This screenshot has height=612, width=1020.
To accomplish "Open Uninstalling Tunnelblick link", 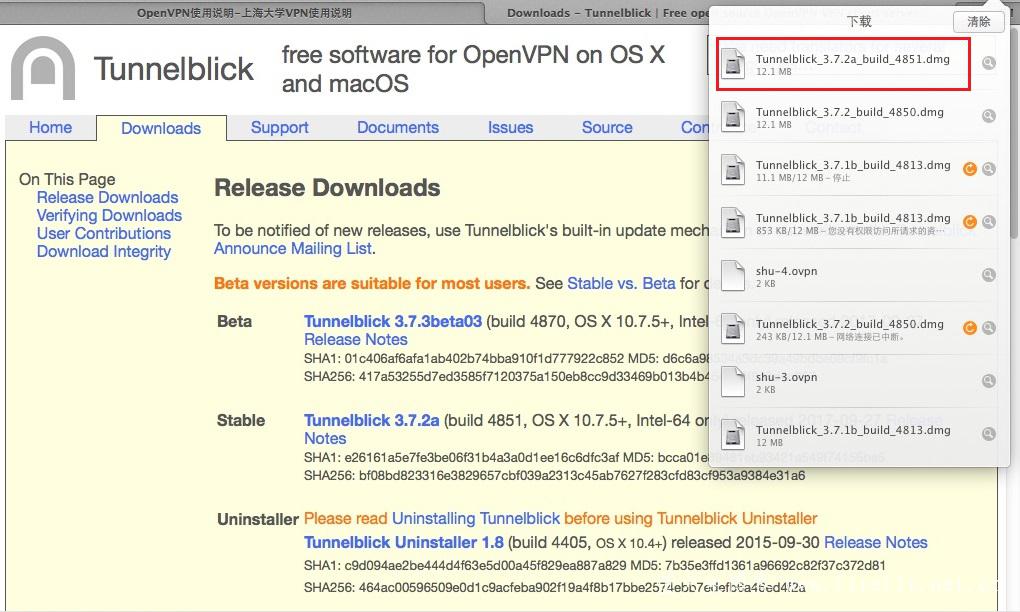I will click(476, 518).
